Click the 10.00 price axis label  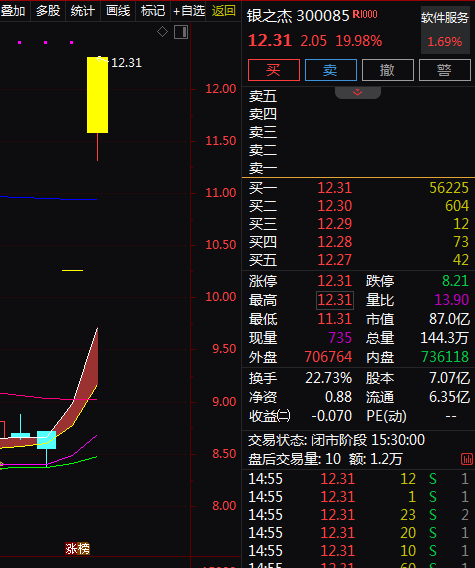221,297
